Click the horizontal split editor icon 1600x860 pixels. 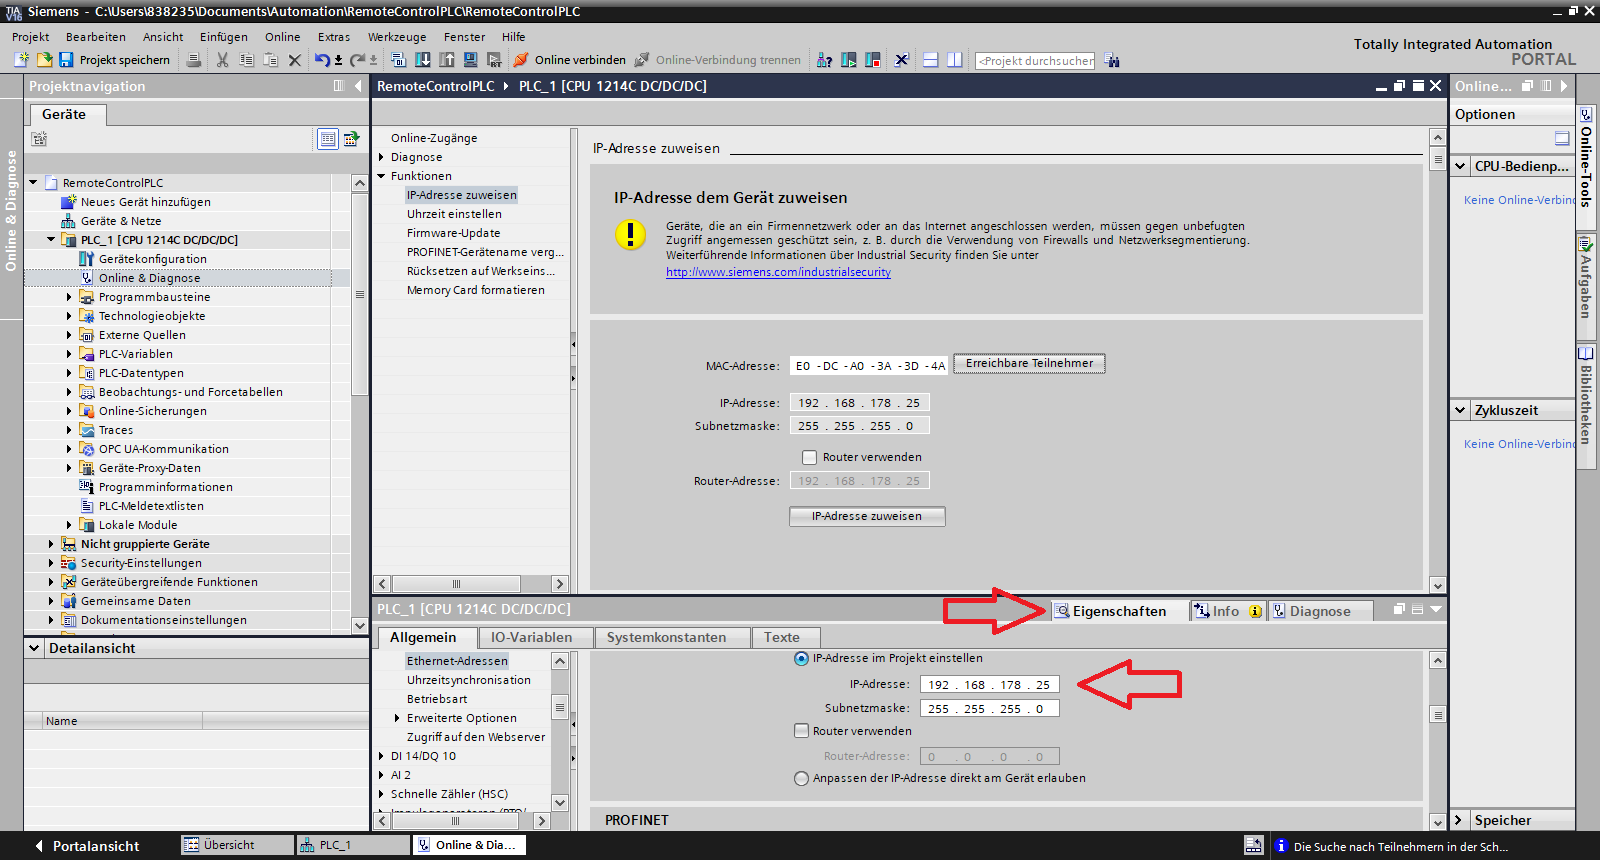930,60
